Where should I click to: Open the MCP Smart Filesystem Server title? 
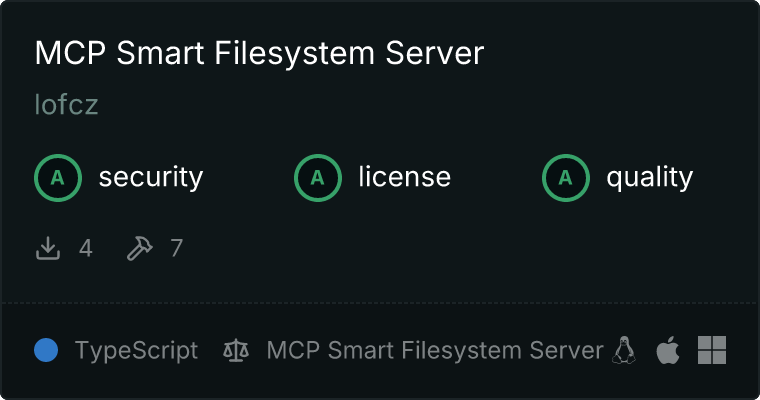click(259, 52)
